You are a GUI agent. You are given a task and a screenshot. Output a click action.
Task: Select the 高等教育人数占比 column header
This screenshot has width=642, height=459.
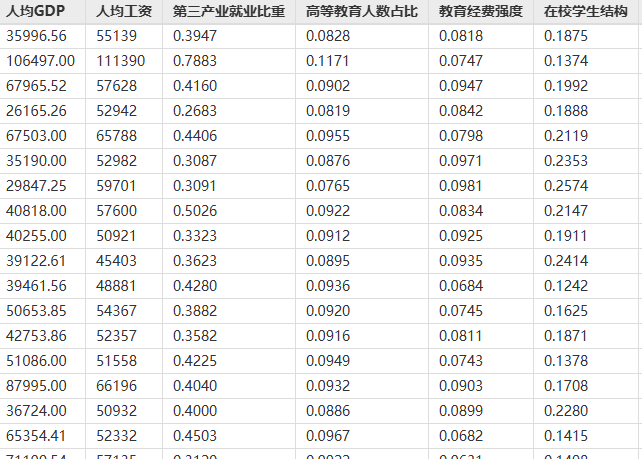tap(362, 12)
